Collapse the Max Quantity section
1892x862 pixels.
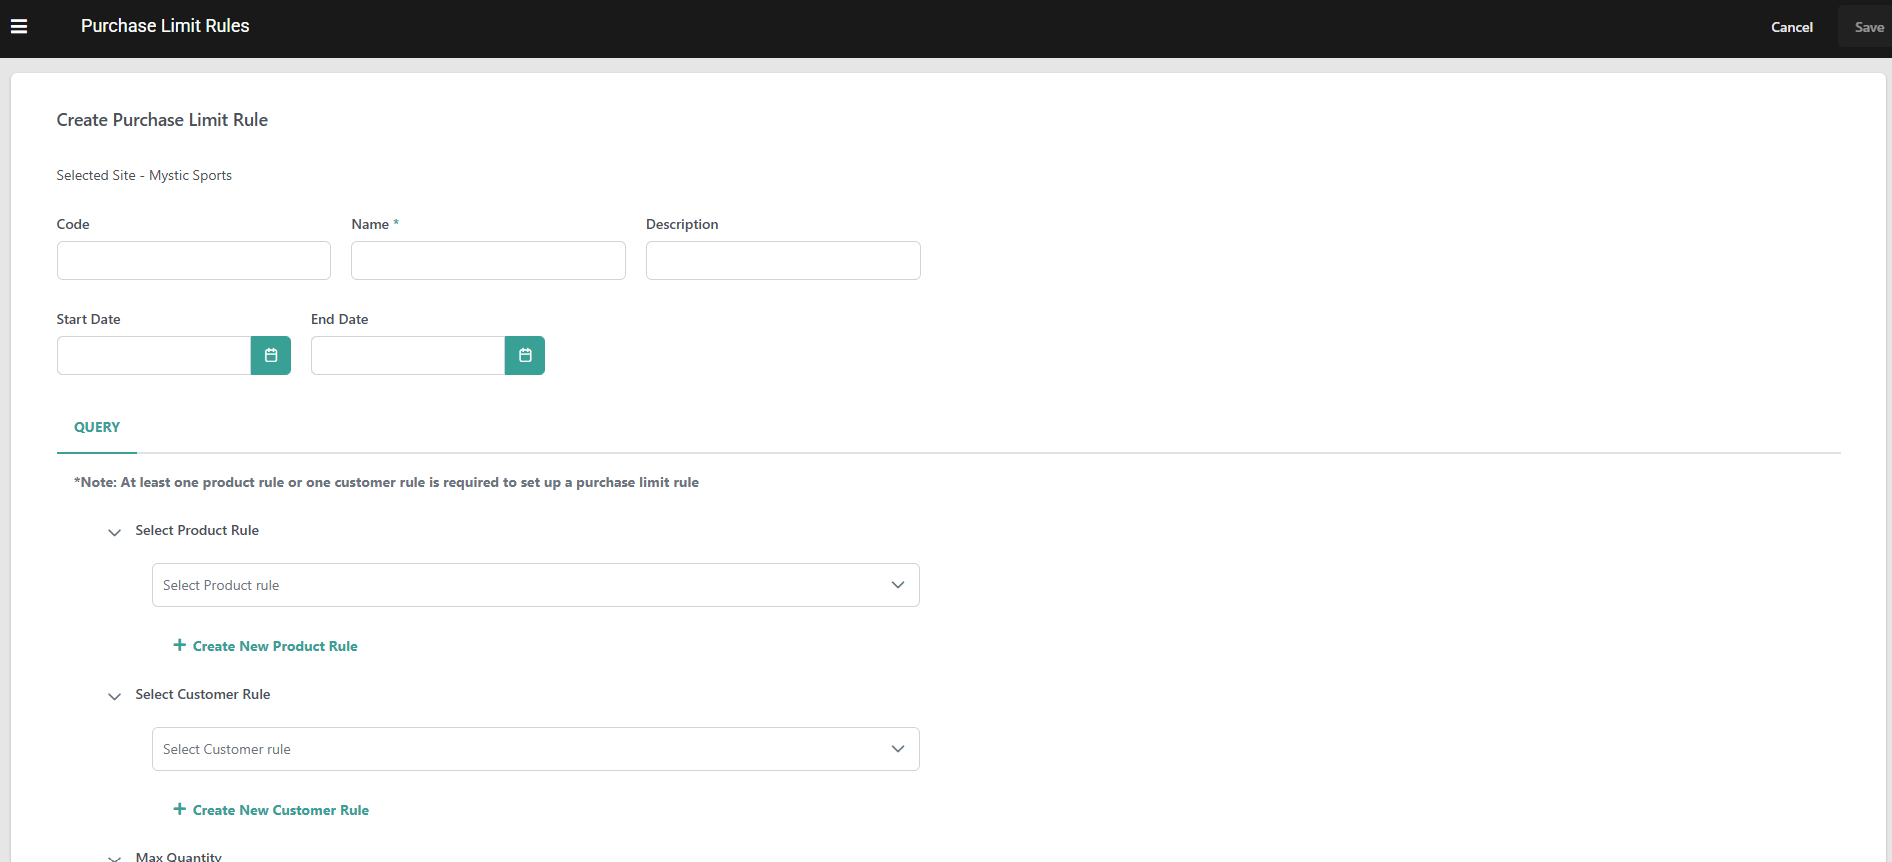tap(114, 857)
